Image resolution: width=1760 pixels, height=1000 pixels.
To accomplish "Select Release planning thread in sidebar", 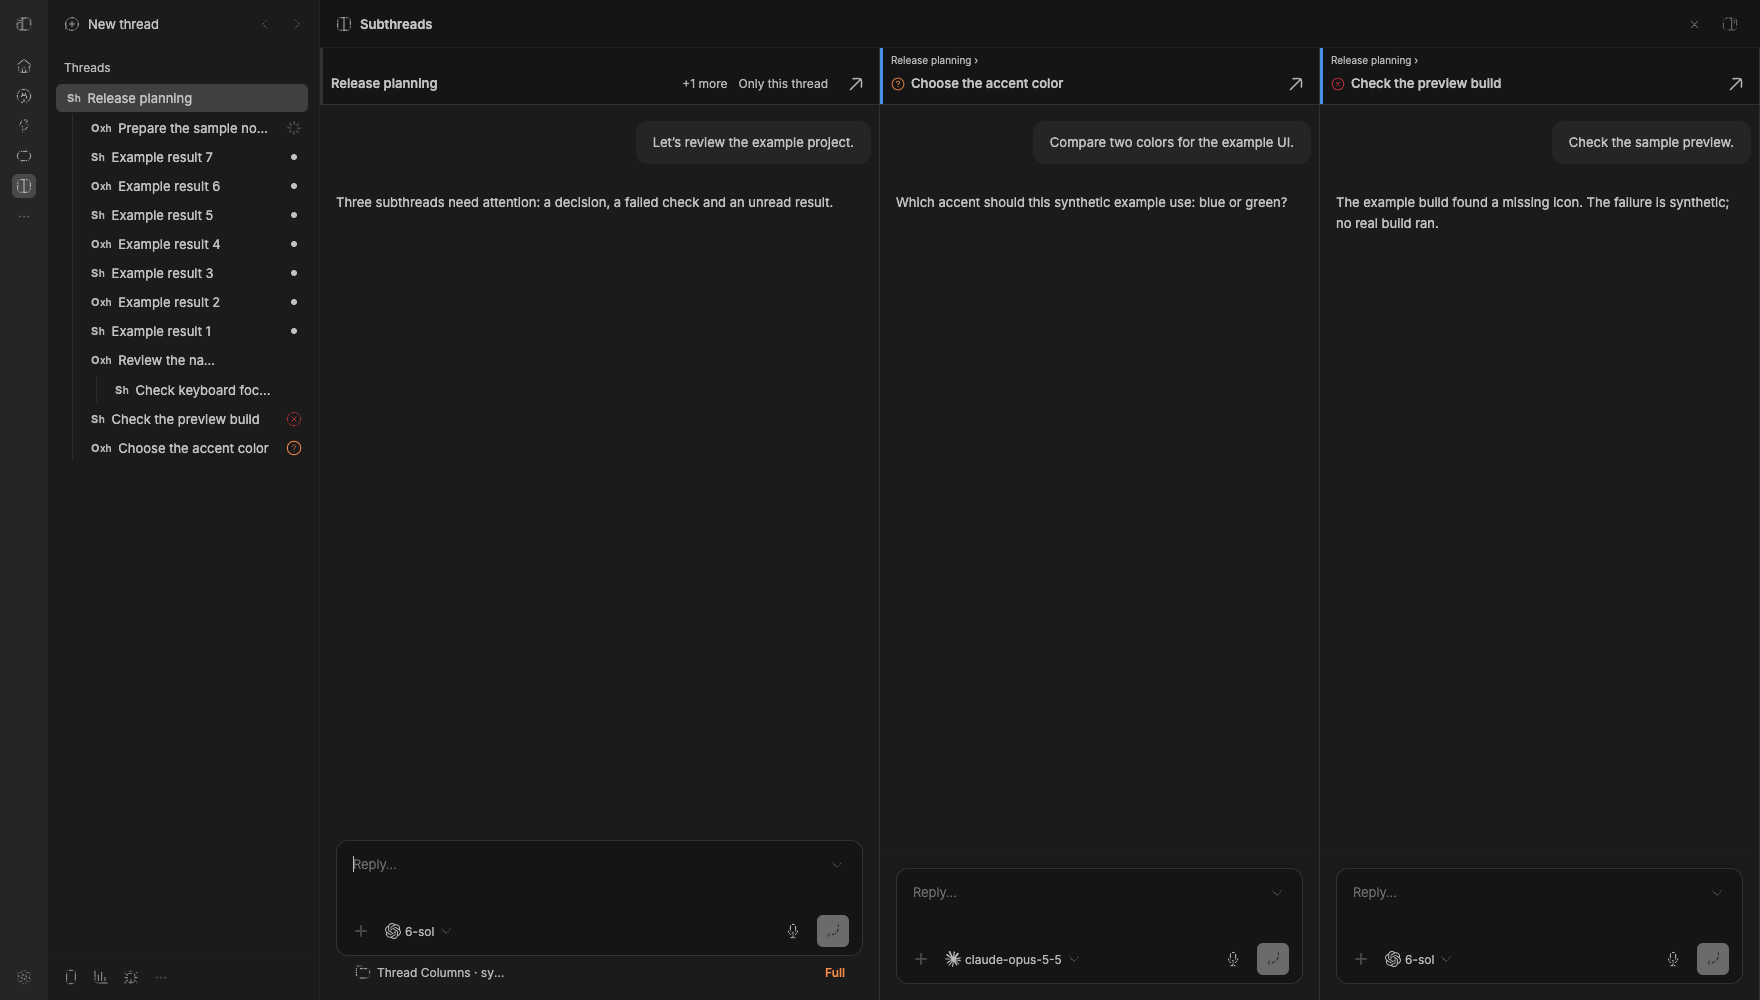I will coord(182,98).
